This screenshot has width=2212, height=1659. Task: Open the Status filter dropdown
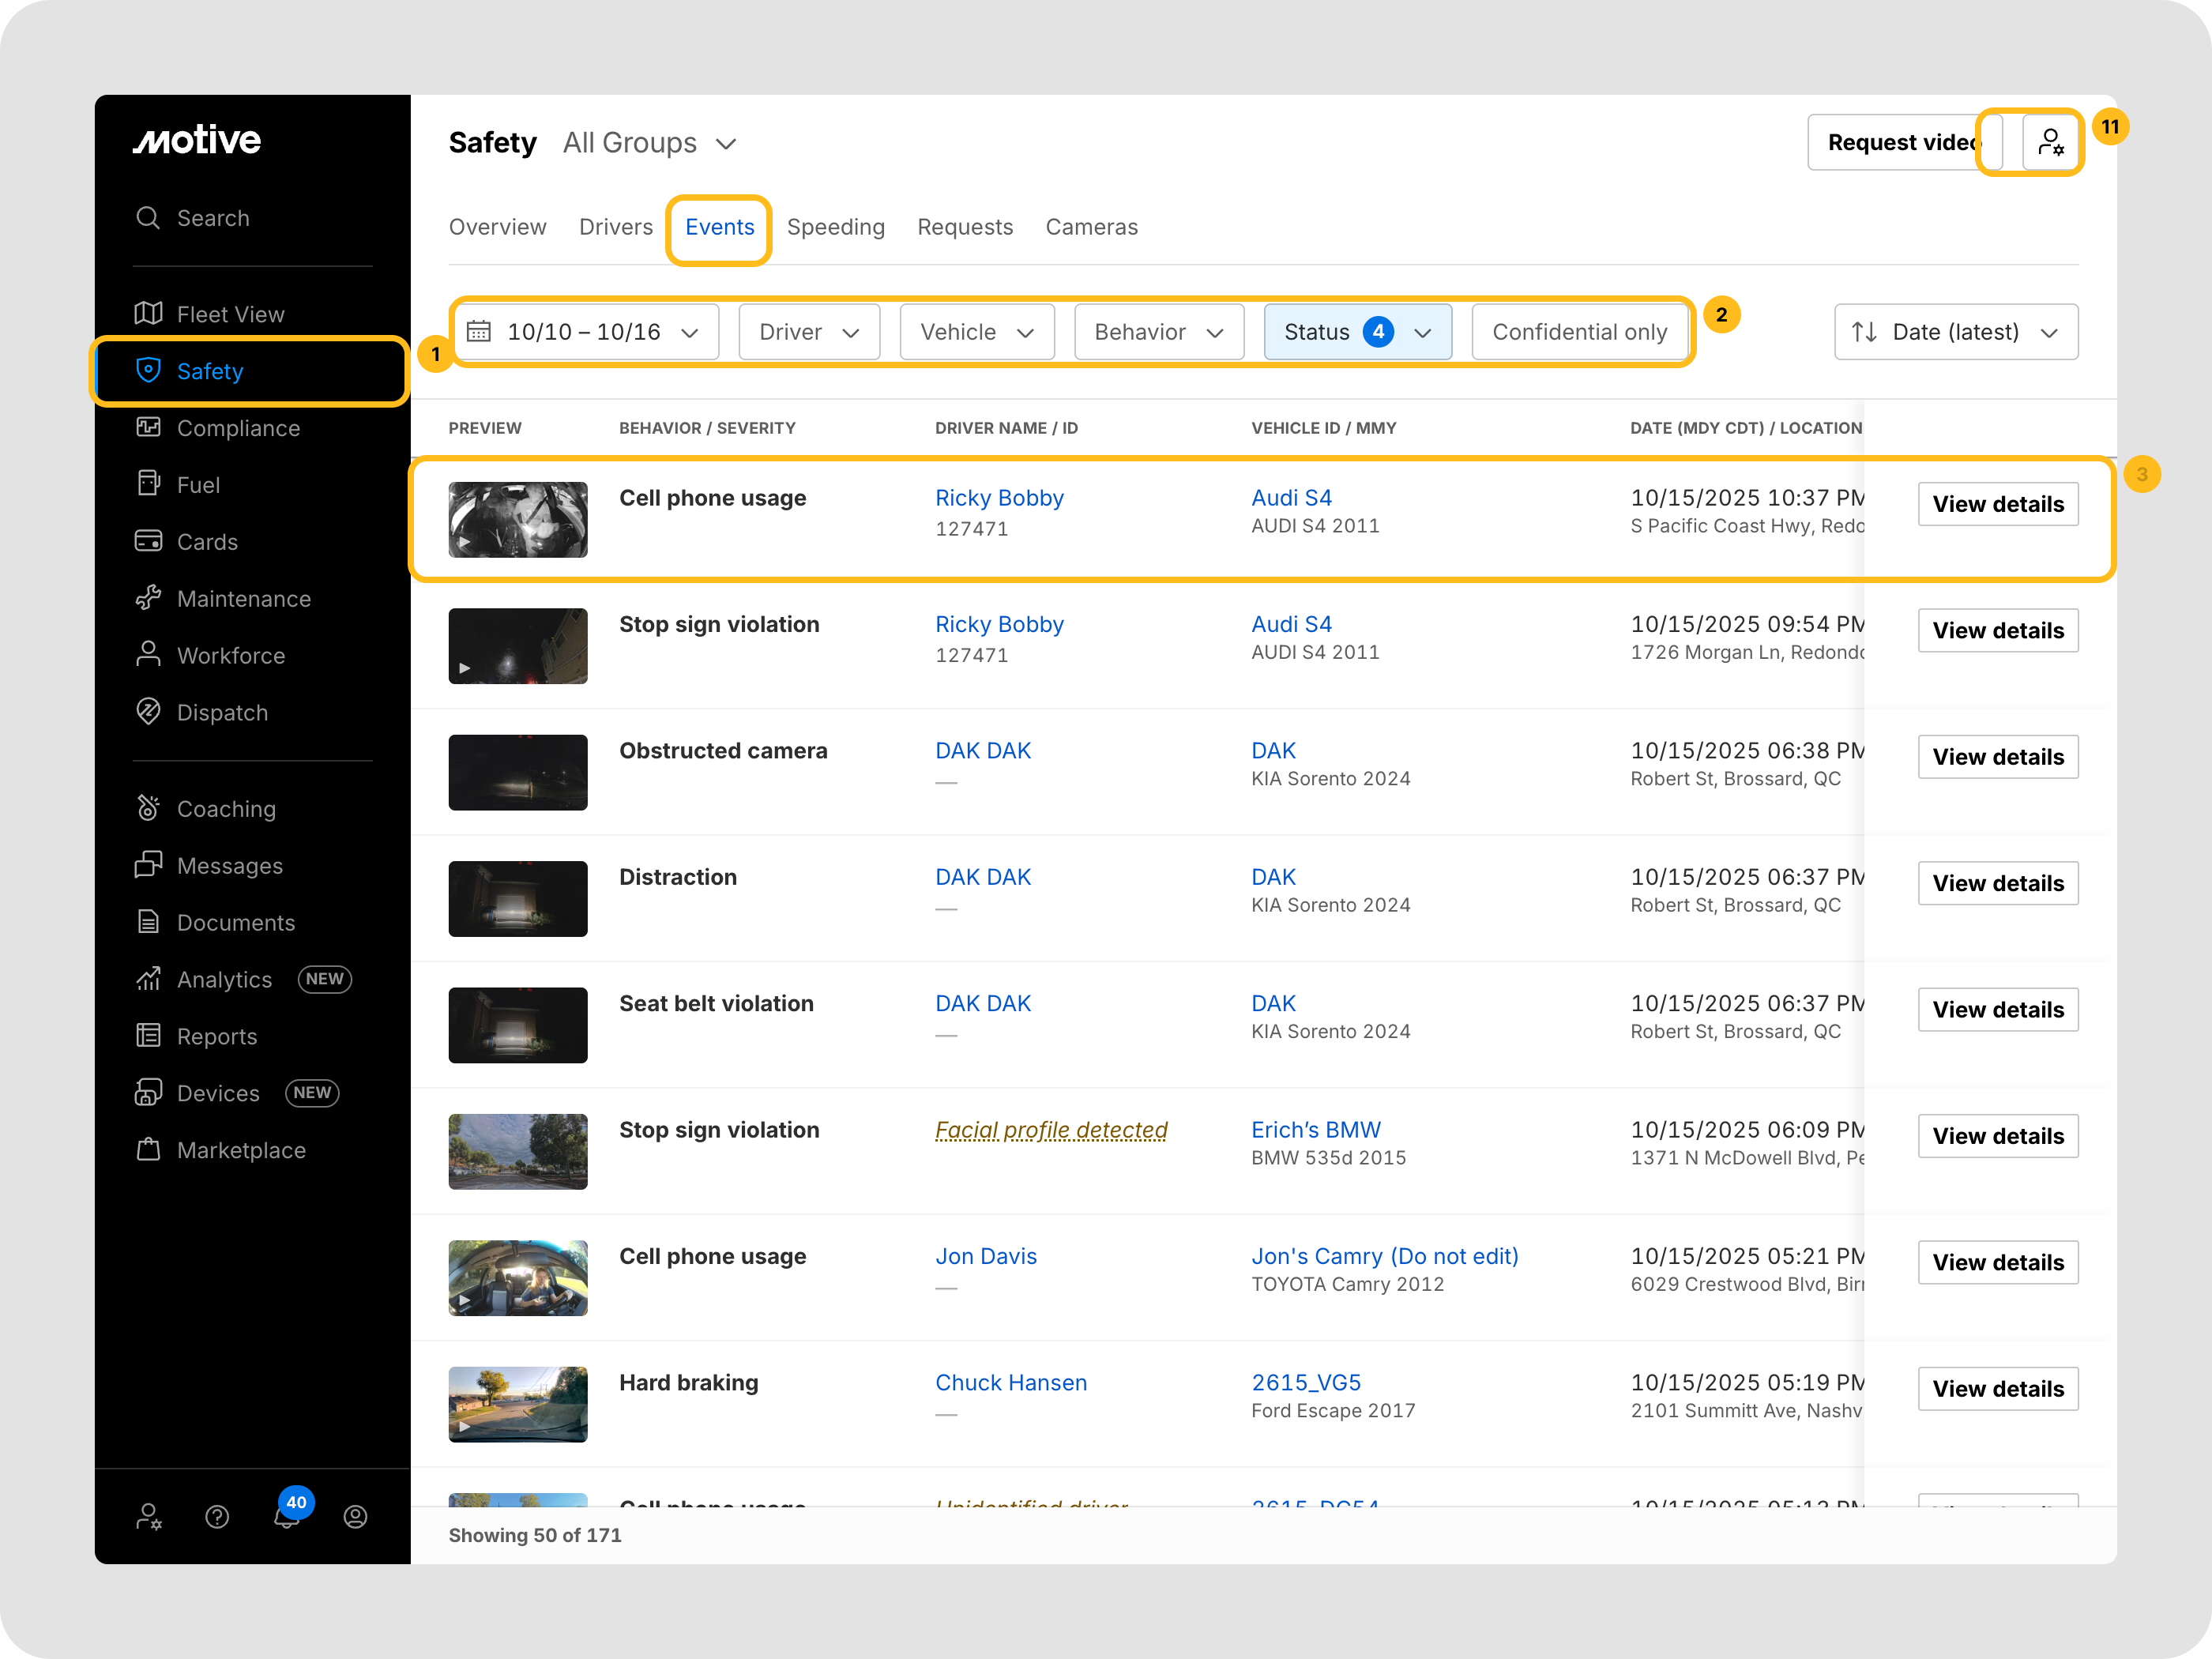(1357, 332)
